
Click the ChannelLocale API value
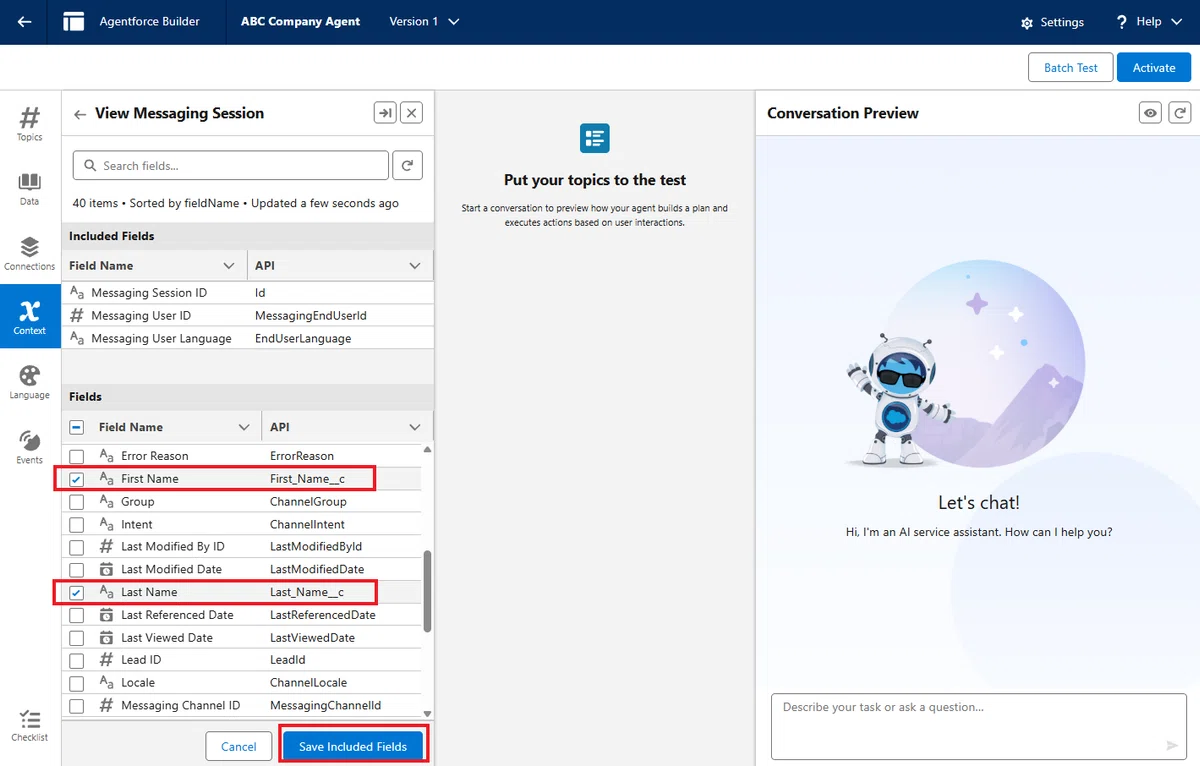click(308, 682)
